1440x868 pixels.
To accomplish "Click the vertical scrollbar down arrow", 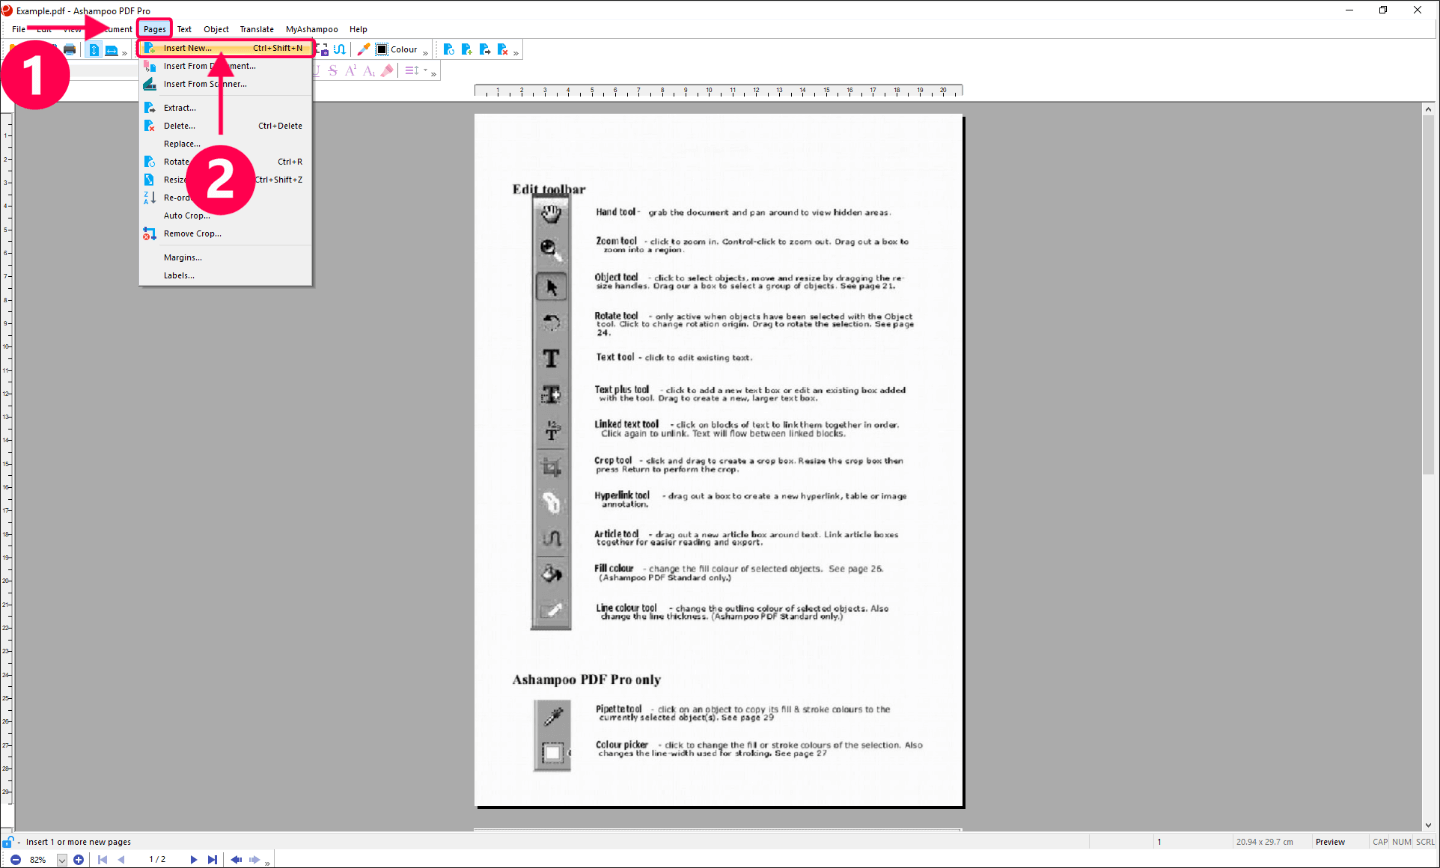I will pos(1429,825).
